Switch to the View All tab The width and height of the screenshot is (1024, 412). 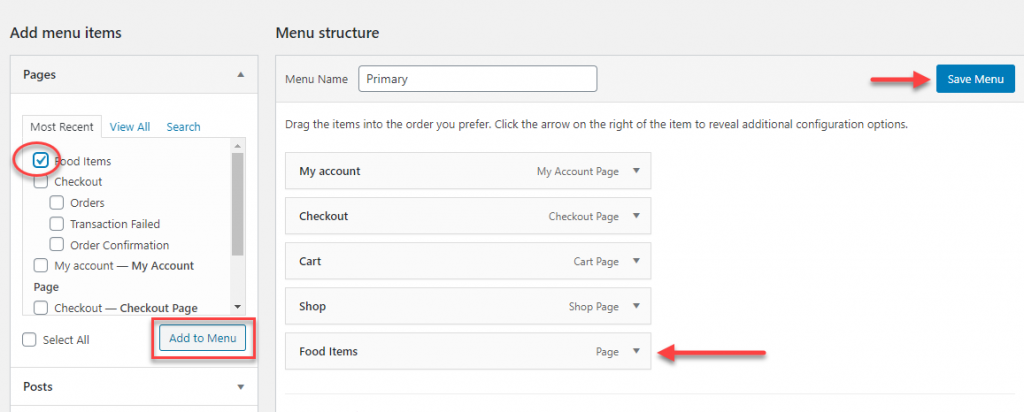click(x=130, y=127)
